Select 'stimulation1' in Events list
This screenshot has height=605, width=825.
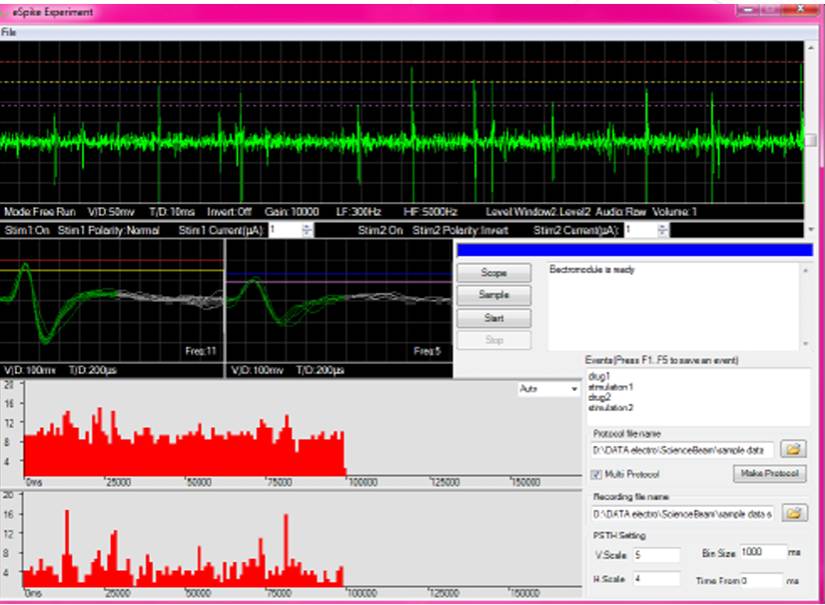pos(610,387)
